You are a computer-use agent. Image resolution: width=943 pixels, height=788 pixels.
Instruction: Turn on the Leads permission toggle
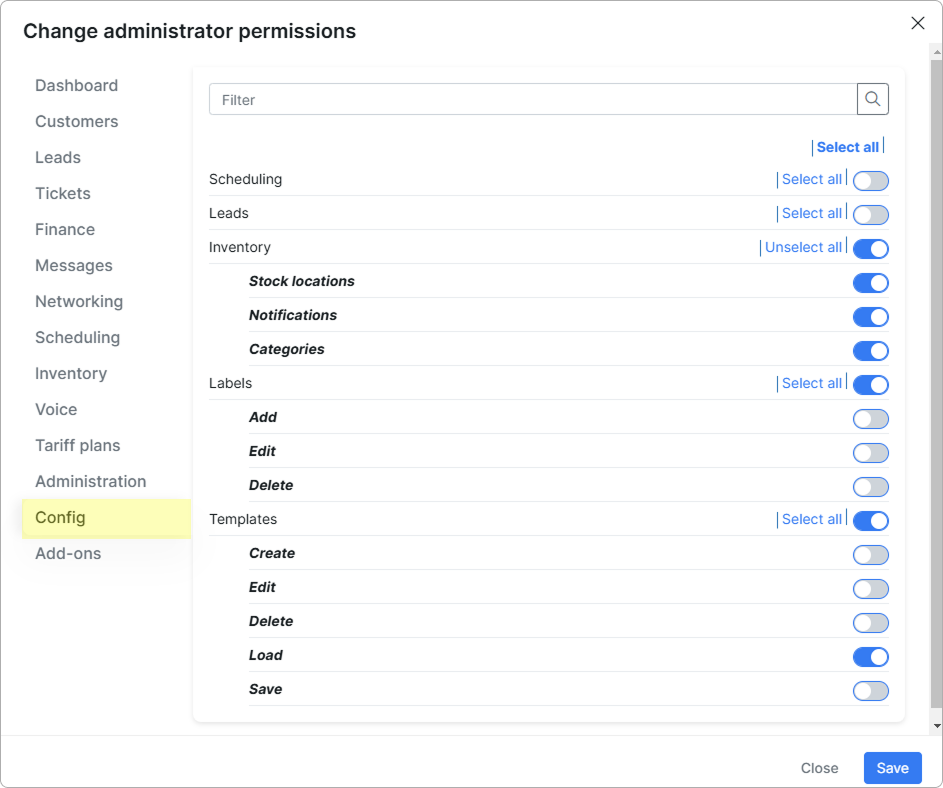click(x=870, y=215)
